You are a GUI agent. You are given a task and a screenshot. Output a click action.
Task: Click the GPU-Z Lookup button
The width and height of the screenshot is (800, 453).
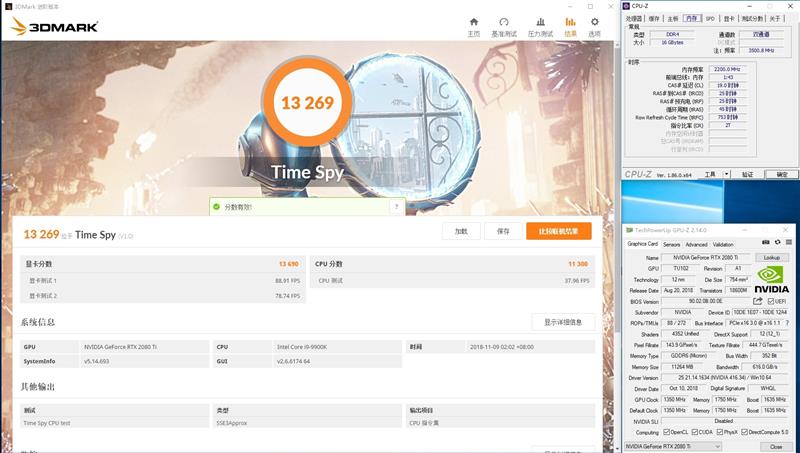(771, 257)
